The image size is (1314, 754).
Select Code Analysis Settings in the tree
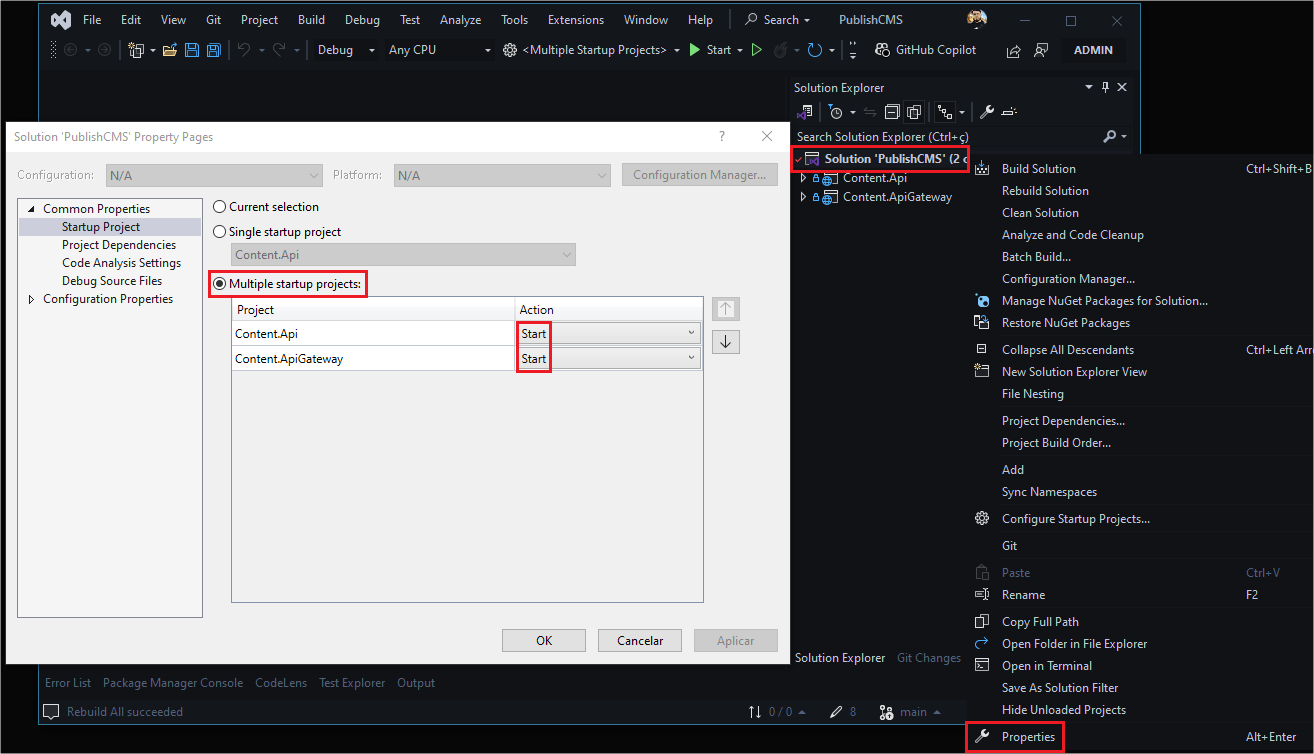coord(122,263)
